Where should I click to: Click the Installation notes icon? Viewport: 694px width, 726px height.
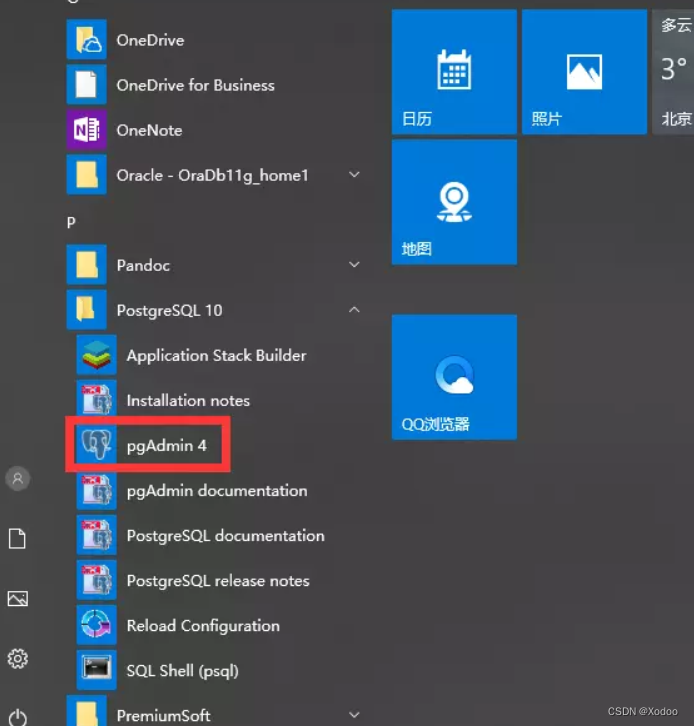(96, 400)
